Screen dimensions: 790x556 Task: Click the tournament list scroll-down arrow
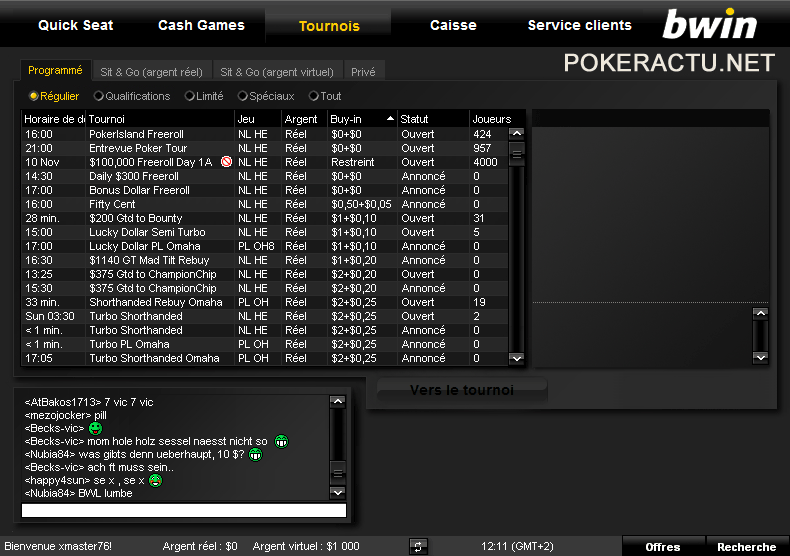pos(516,358)
